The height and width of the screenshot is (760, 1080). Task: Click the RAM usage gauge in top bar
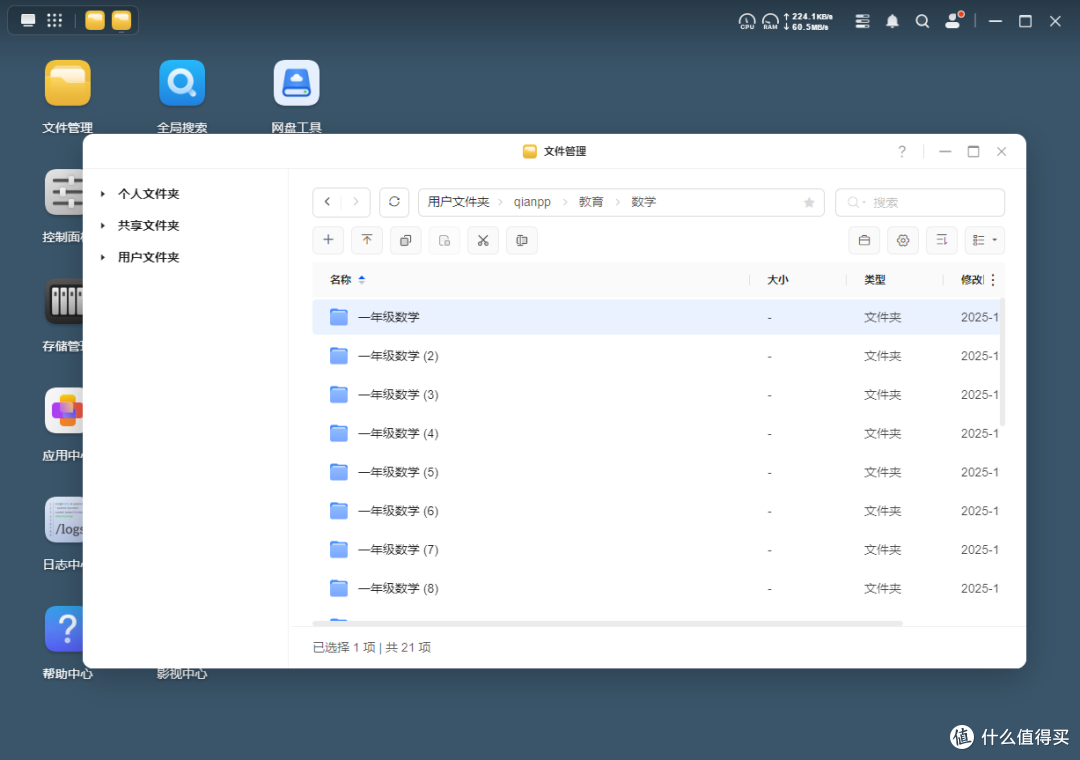pyautogui.click(x=770, y=21)
